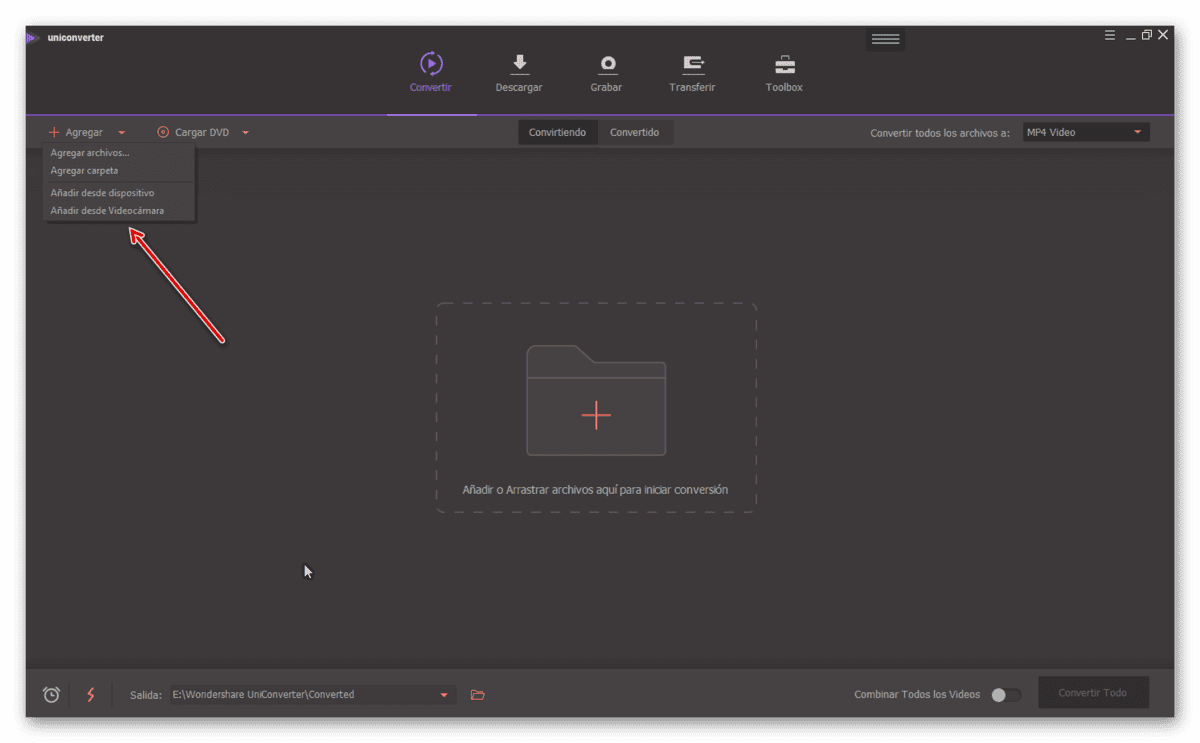1200x743 pixels.
Task: Switch to the Convirtiendo tab
Action: coord(558,132)
